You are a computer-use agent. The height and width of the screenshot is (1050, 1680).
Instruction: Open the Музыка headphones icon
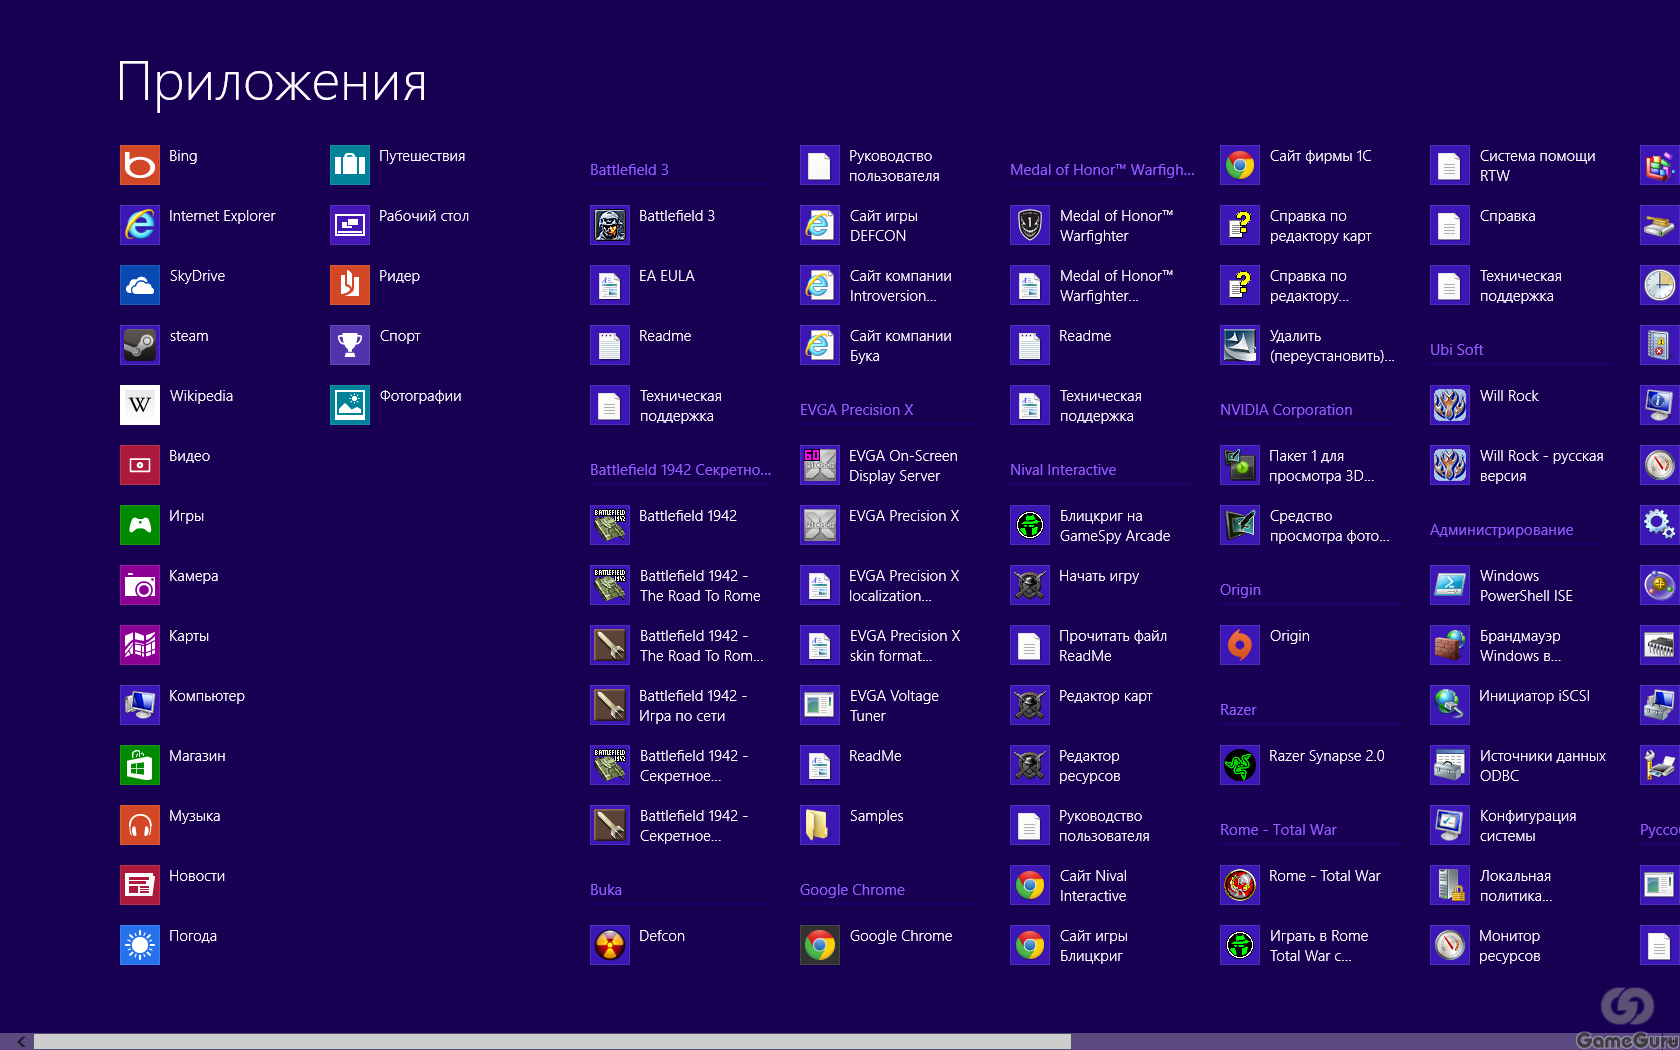(140, 825)
